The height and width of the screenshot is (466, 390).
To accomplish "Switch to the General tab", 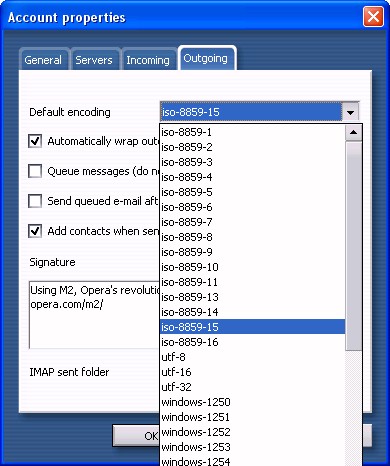I will (43, 60).
